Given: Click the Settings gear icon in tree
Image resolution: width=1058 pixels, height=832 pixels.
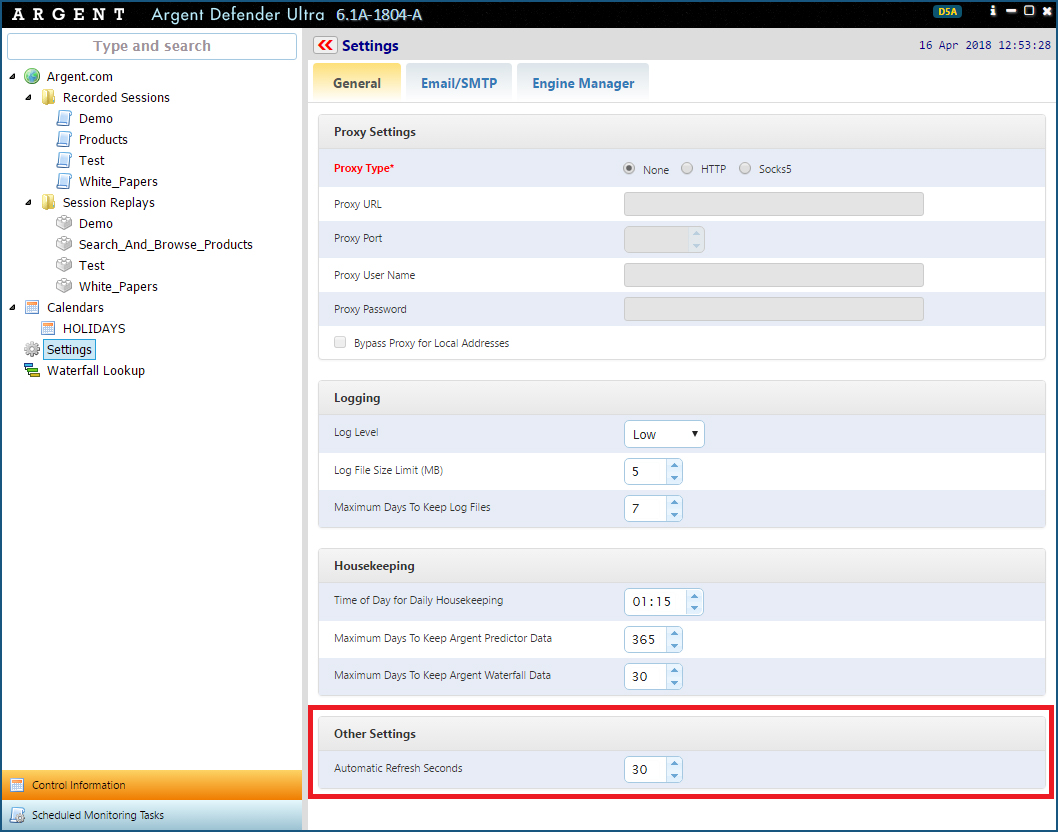Looking at the screenshot, I should (32, 349).
